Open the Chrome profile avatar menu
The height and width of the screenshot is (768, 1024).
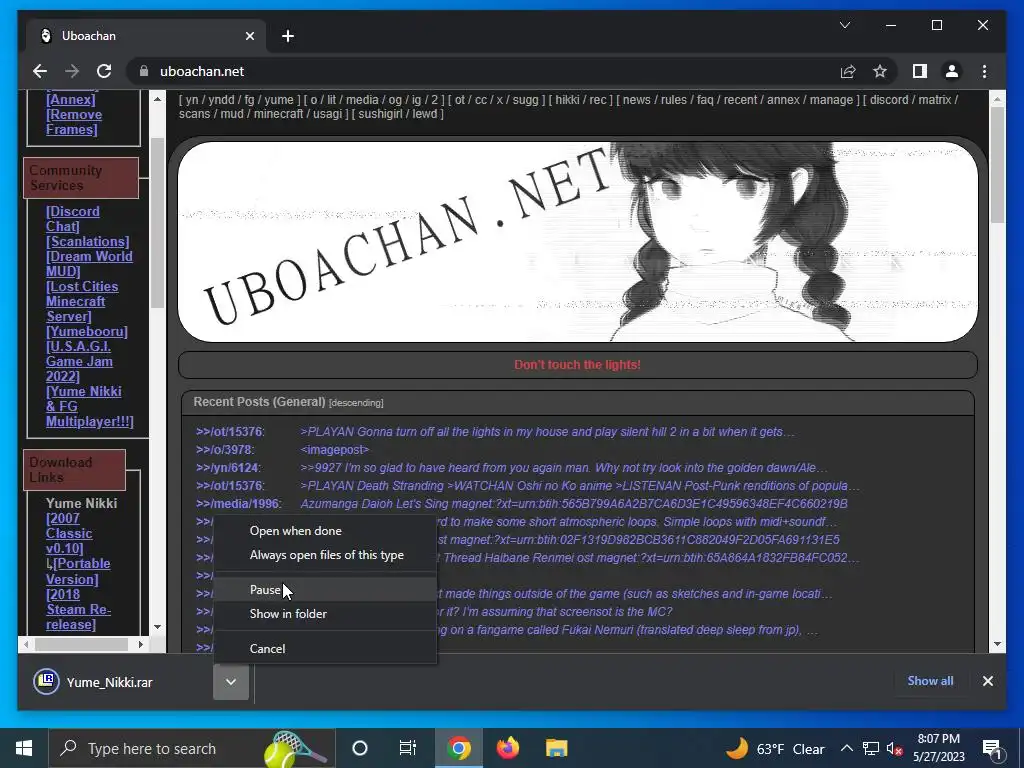[x=952, y=71]
